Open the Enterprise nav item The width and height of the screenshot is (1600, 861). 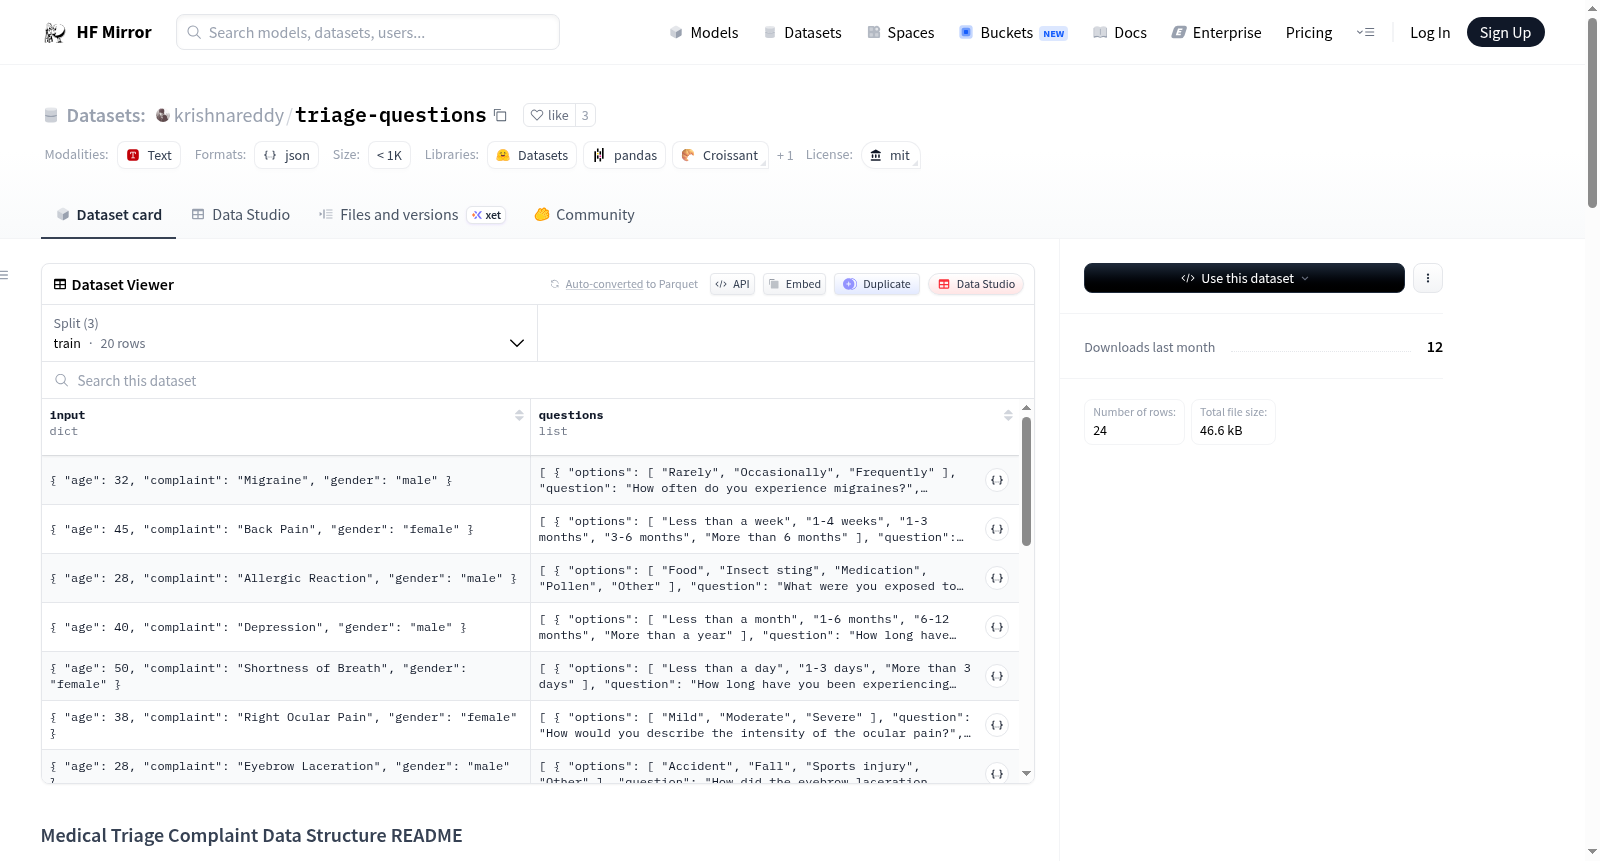point(1216,33)
